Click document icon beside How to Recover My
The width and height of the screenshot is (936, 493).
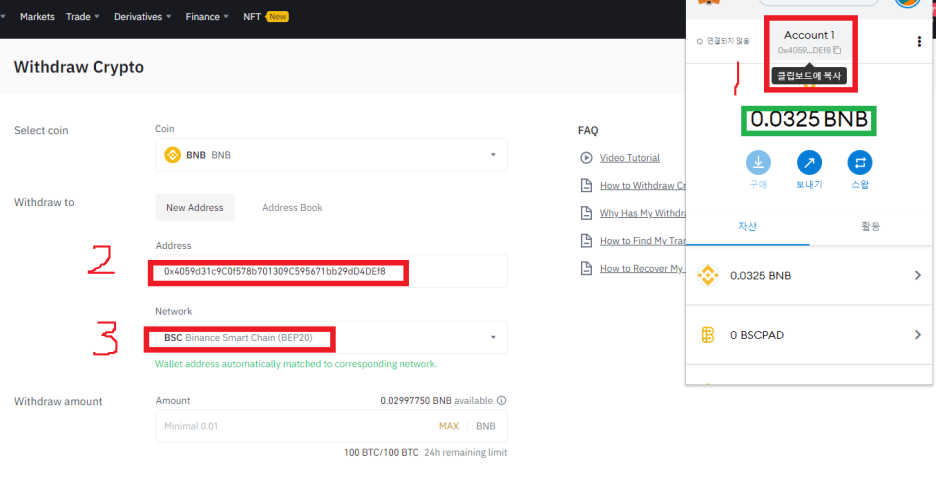586,269
